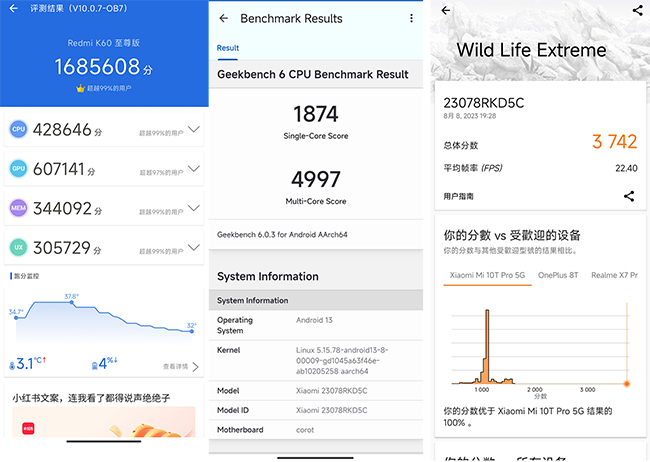Open the 用户指南 user guide
650x462 pixels.
(x=458, y=196)
